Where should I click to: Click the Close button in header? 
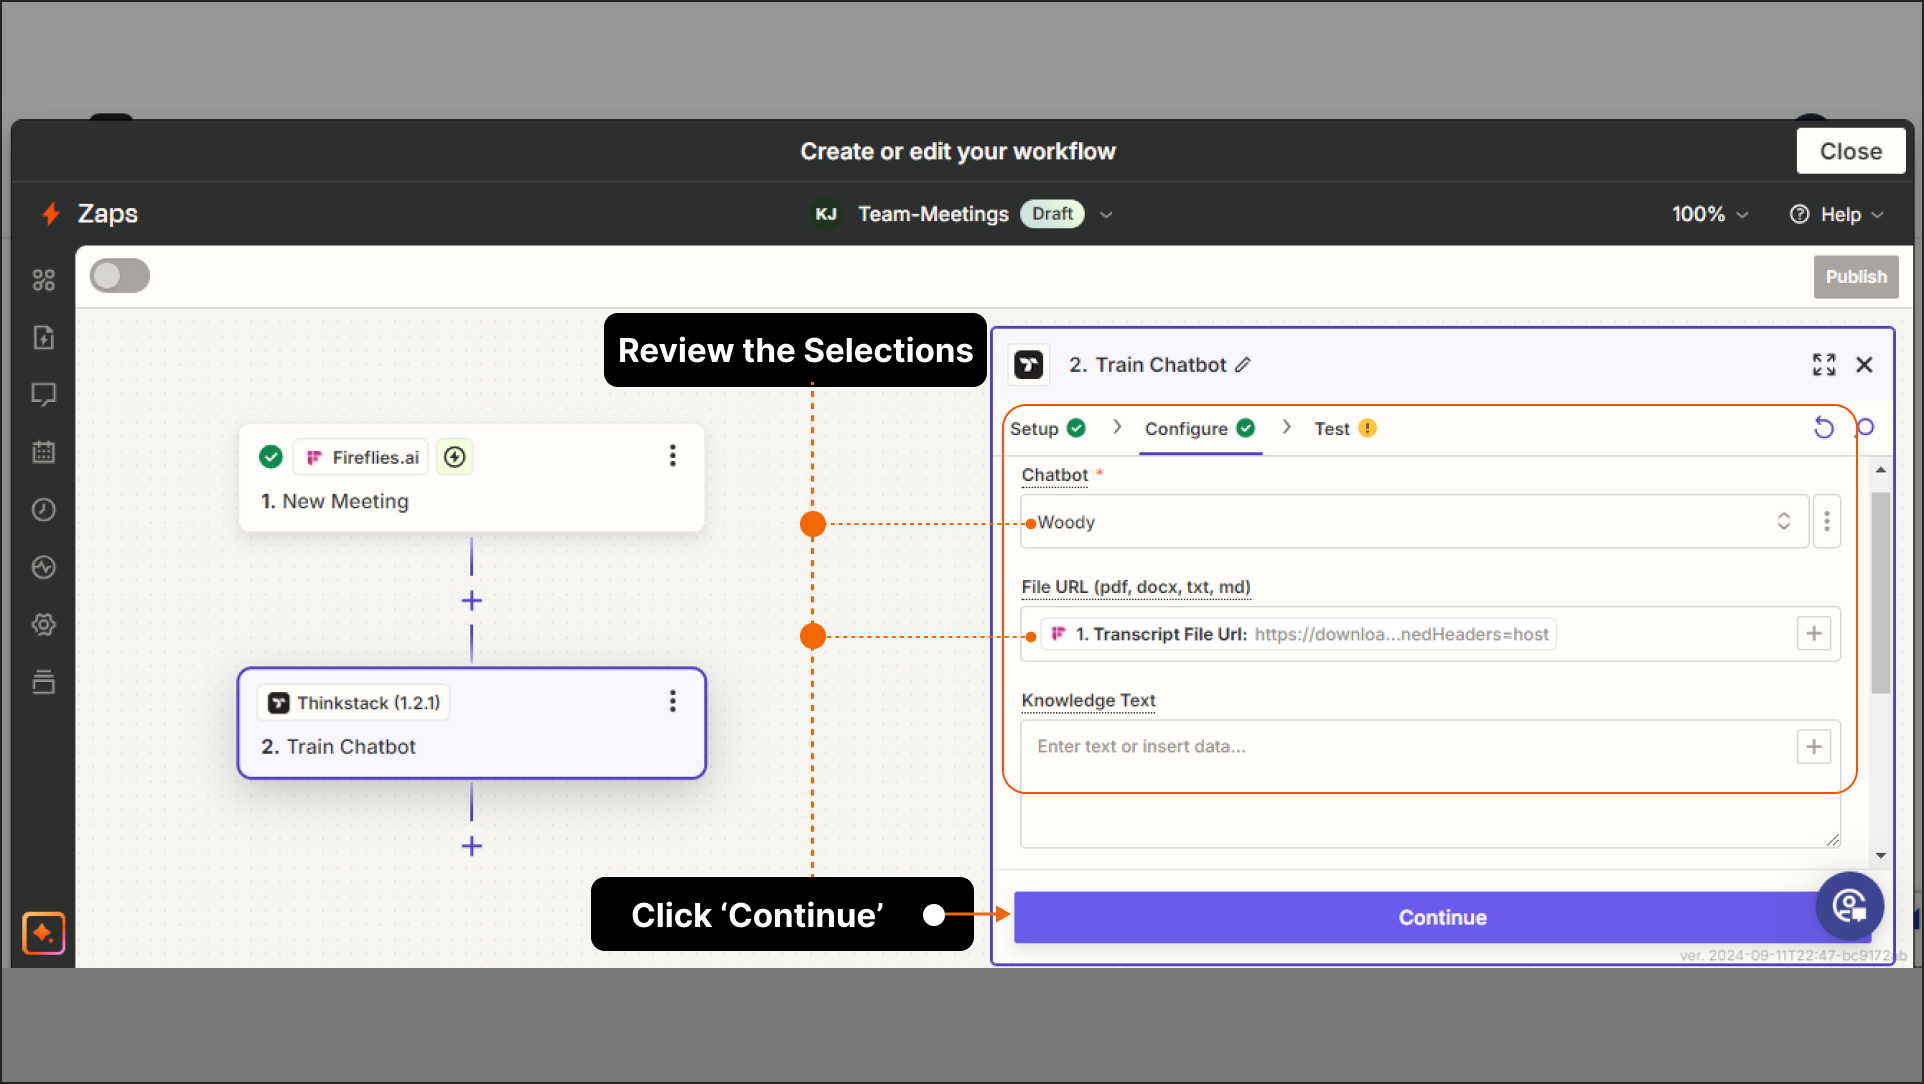(x=1850, y=151)
